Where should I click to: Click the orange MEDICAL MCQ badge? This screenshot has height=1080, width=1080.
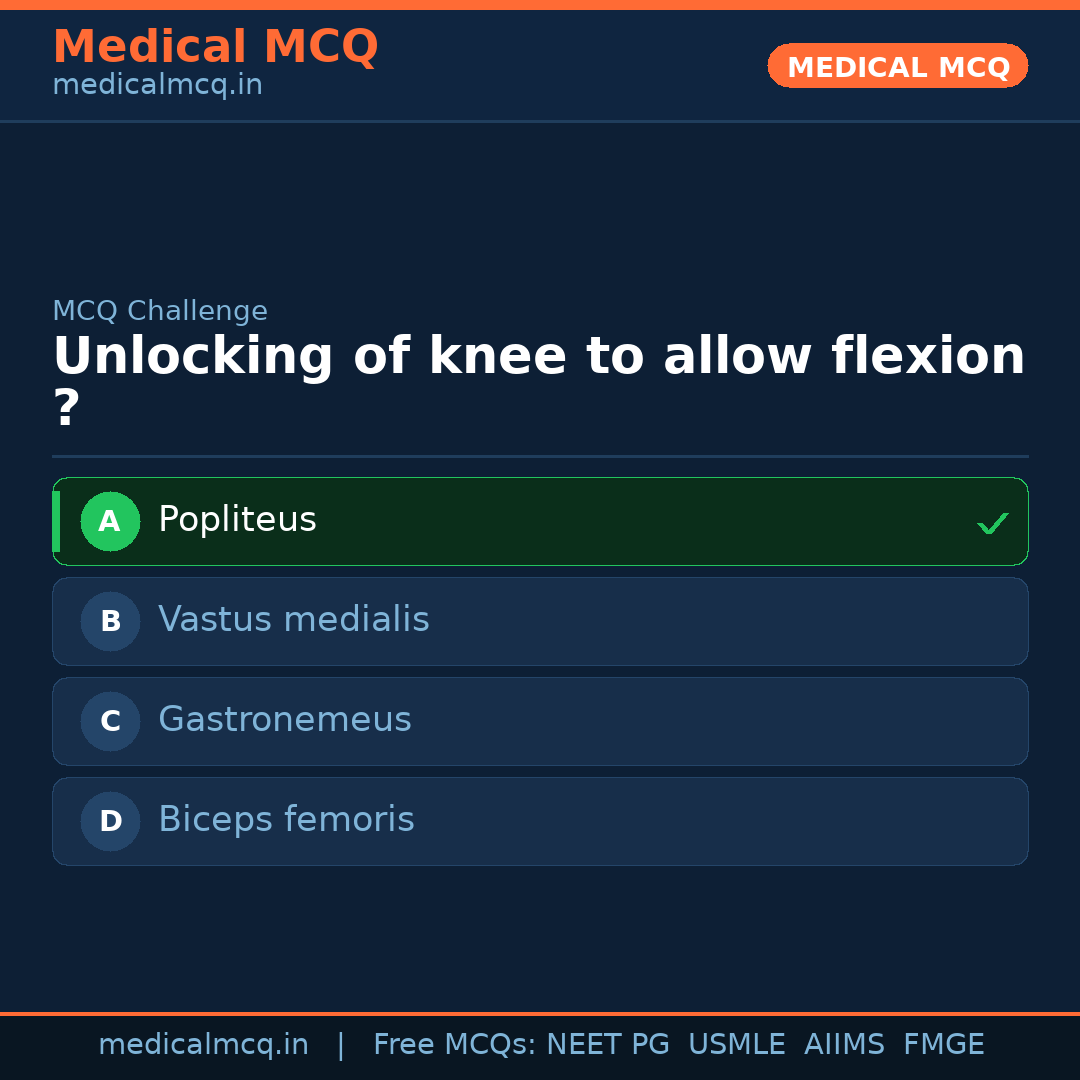(x=897, y=67)
